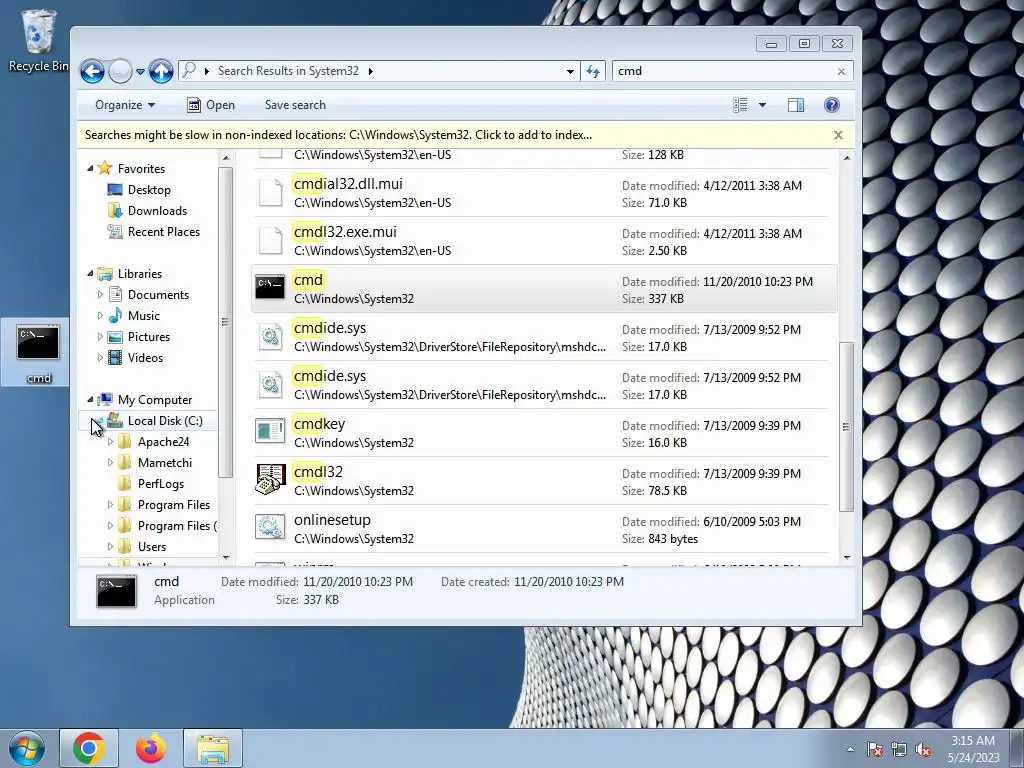Open the More view options arrow
Screen dimensions: 1024x768
[x=762, y=105]
